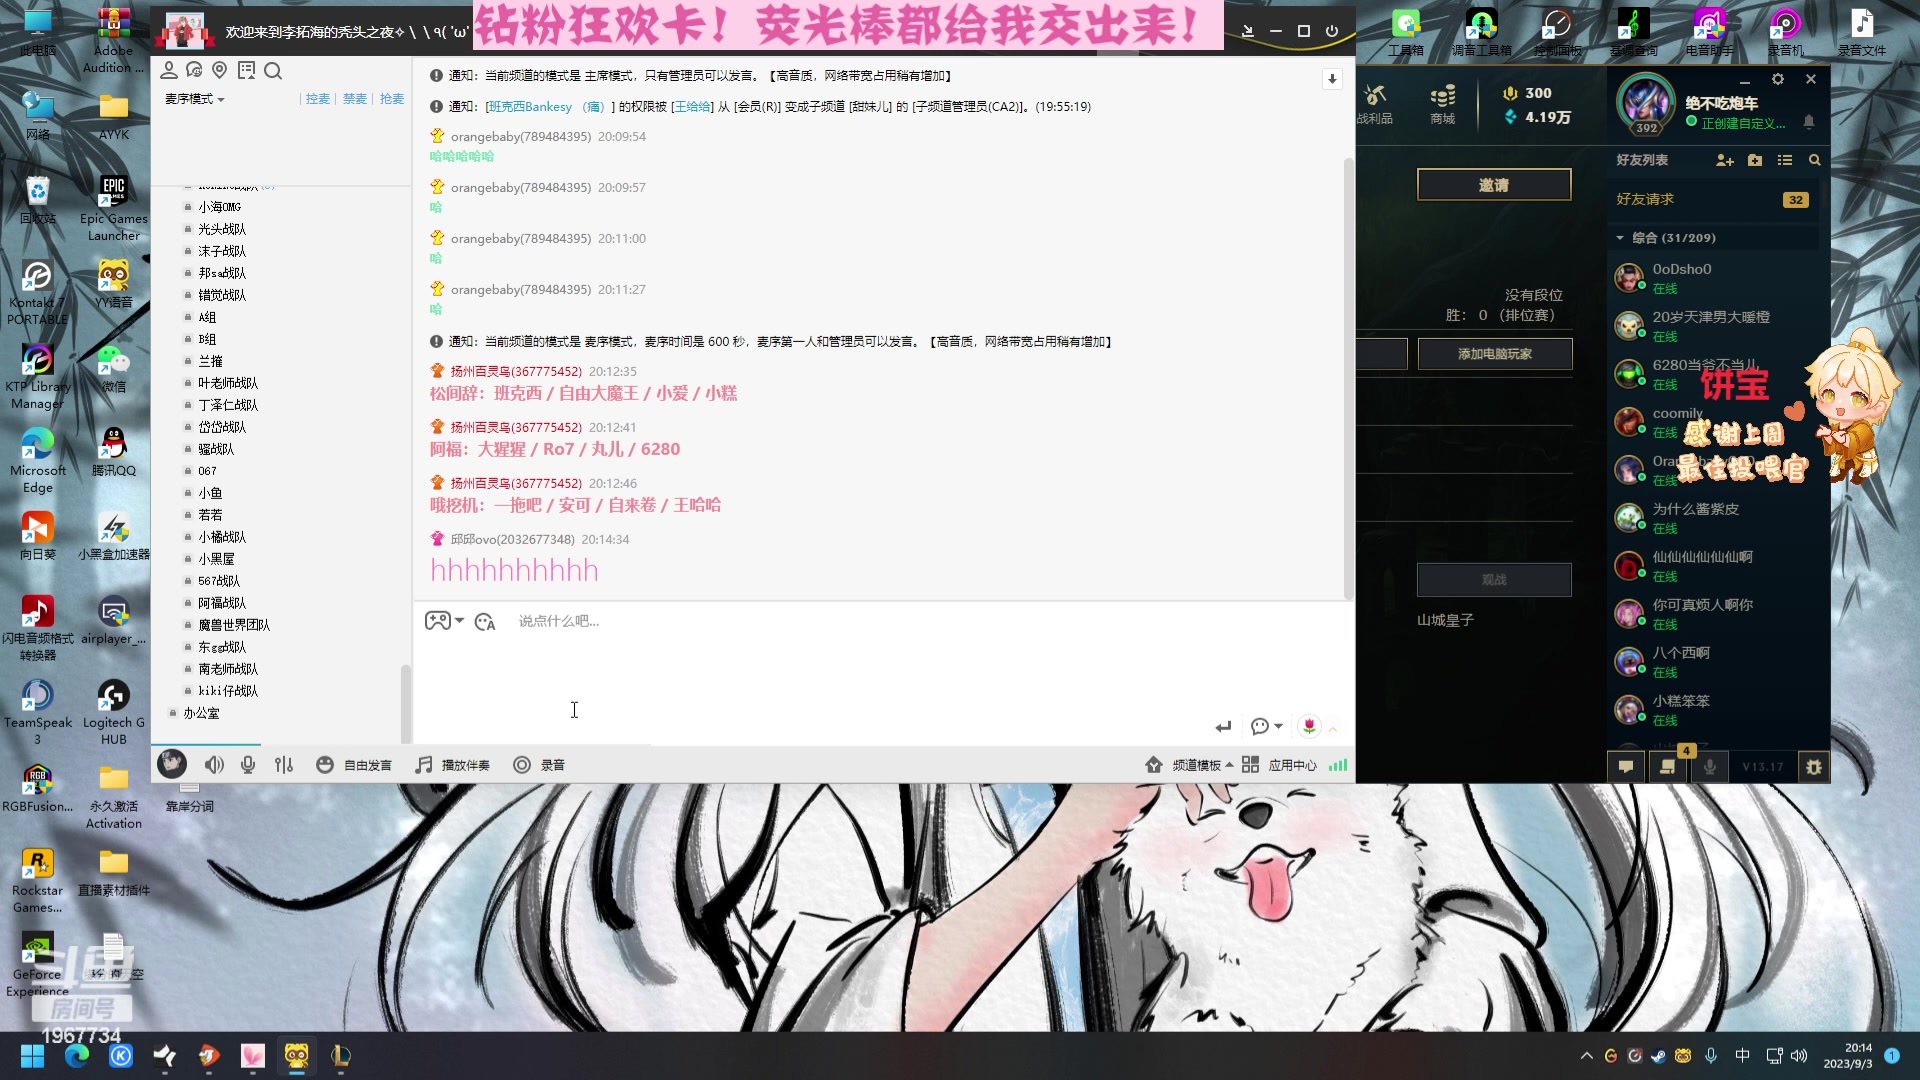Create new friend folder icon
Screen dimensions: 1920x1080
pos(1755,160)
